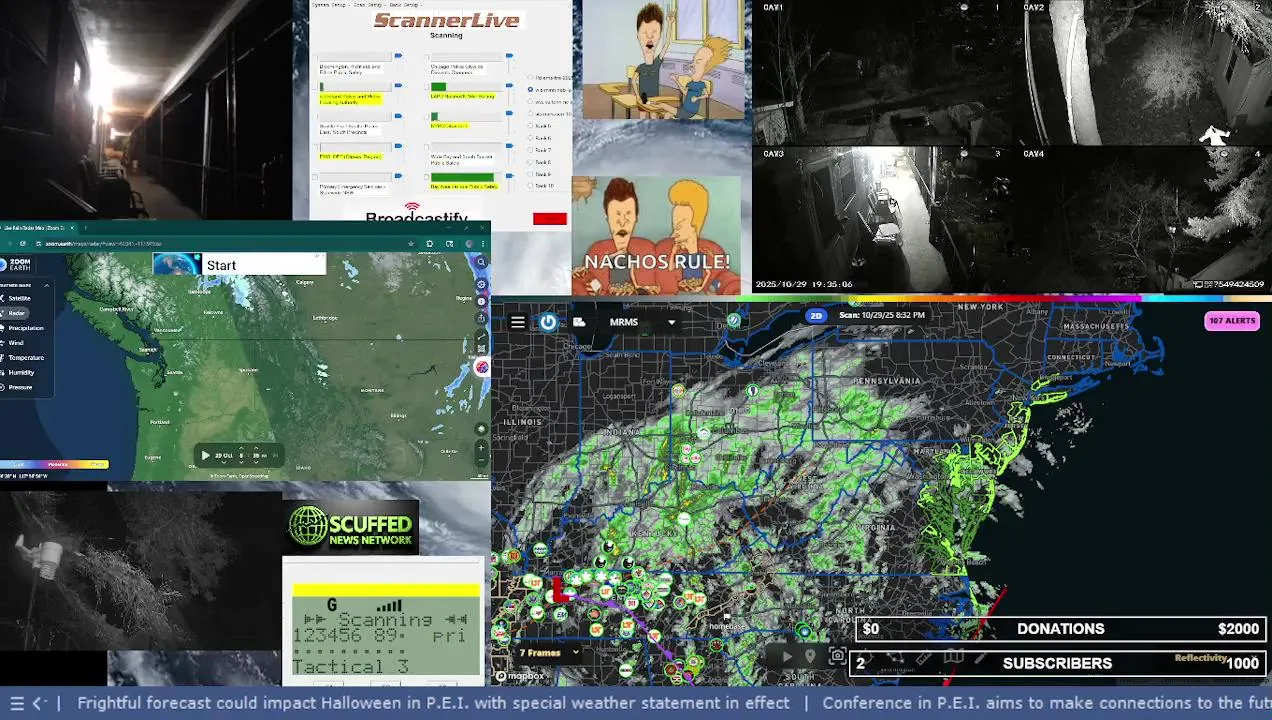Click browser profile avatar icon
Image resolution: width=1272 pixels, height=720 pixels.
(x=469, y=243)
